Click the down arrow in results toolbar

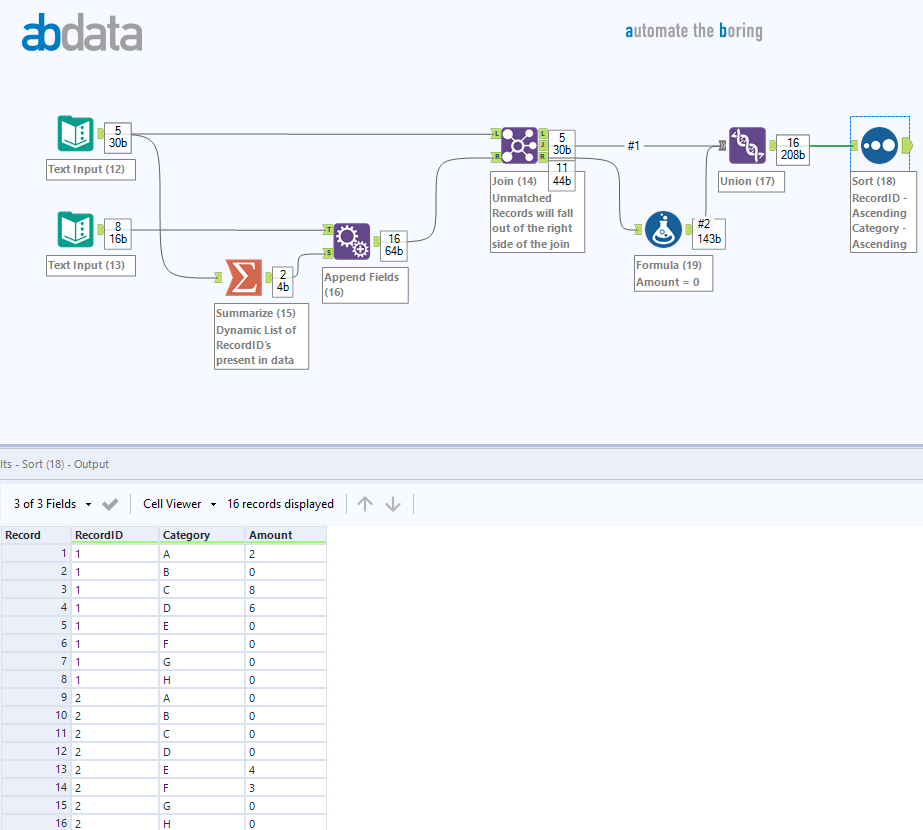(x=393, y=504)
